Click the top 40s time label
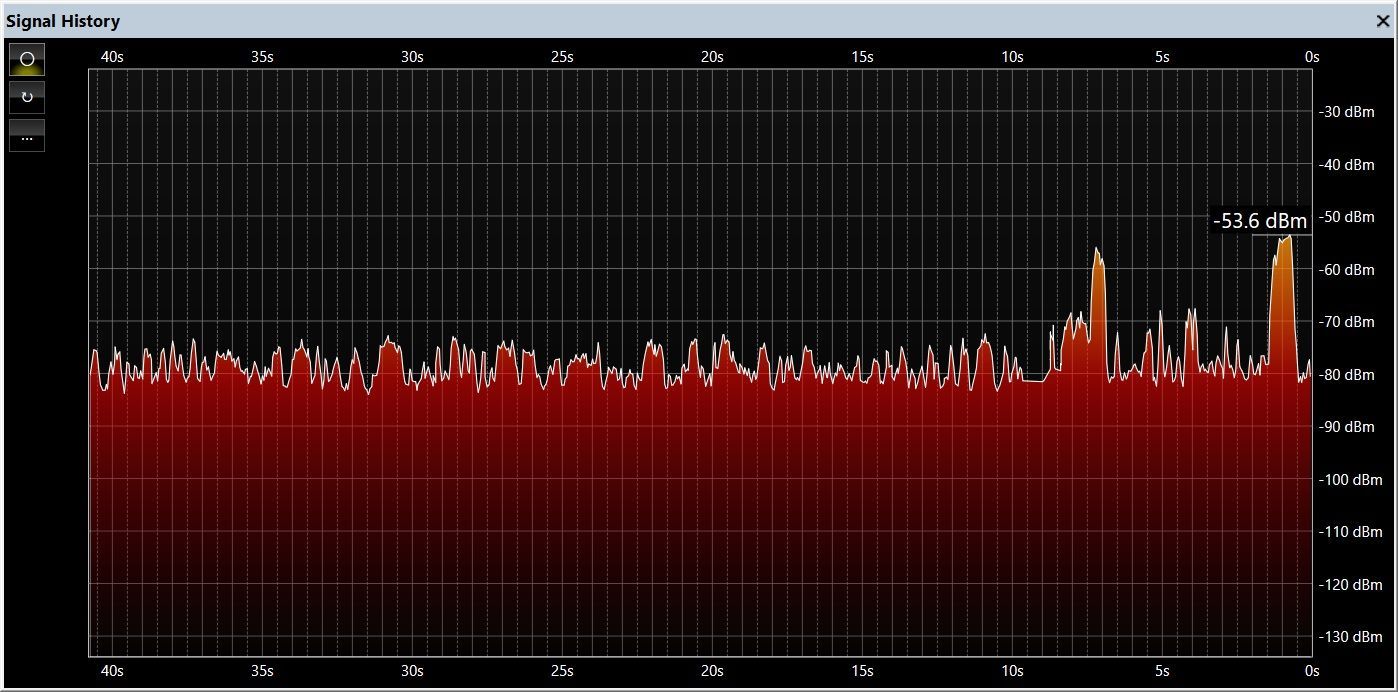 [x=112, y=57]
